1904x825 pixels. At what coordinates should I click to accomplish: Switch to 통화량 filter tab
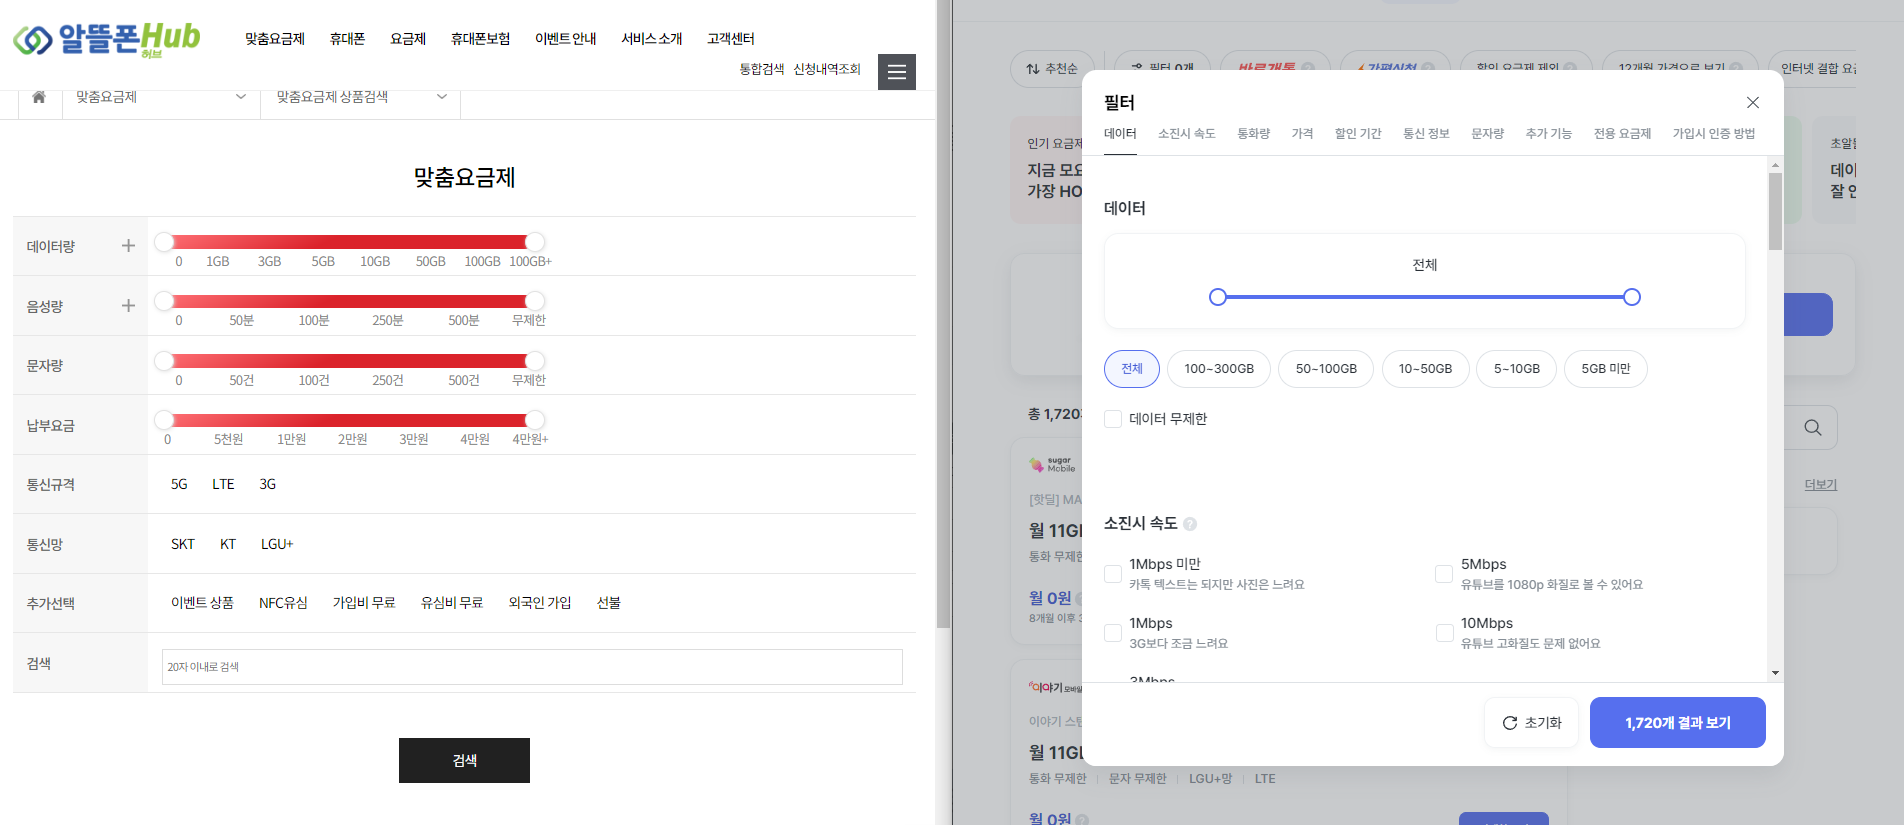pyautogui.click(x=1254, y=134)
